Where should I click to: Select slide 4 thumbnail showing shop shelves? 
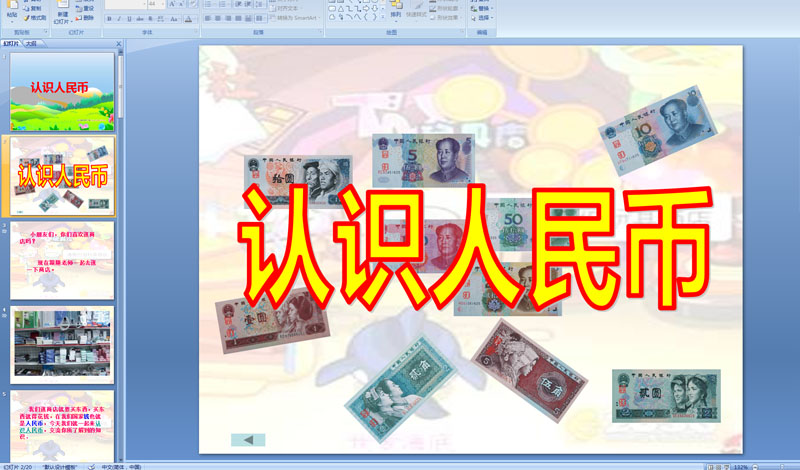tap(62, 344)
